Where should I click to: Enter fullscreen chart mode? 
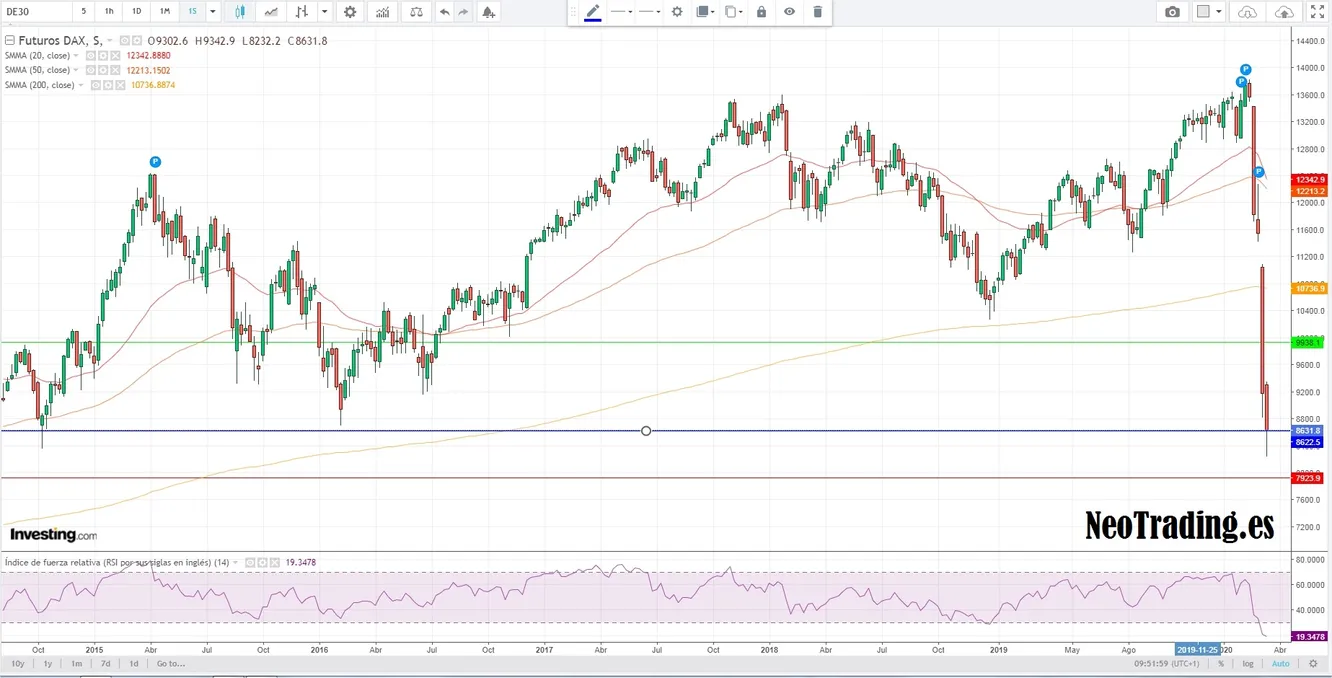pos(1317,12)
